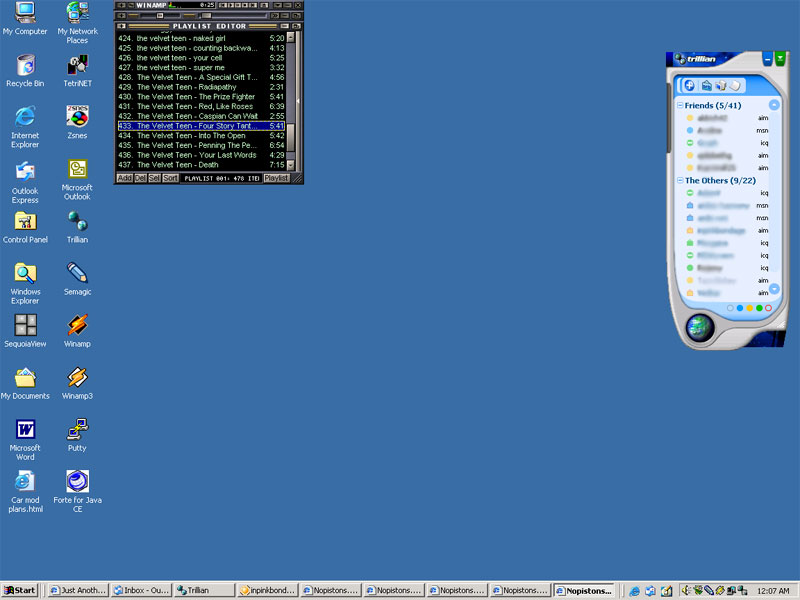The height and width of the screenshot is (600, 800).
Task: Open the TetriNET desktop shortcut
Action: pos(77,66)
